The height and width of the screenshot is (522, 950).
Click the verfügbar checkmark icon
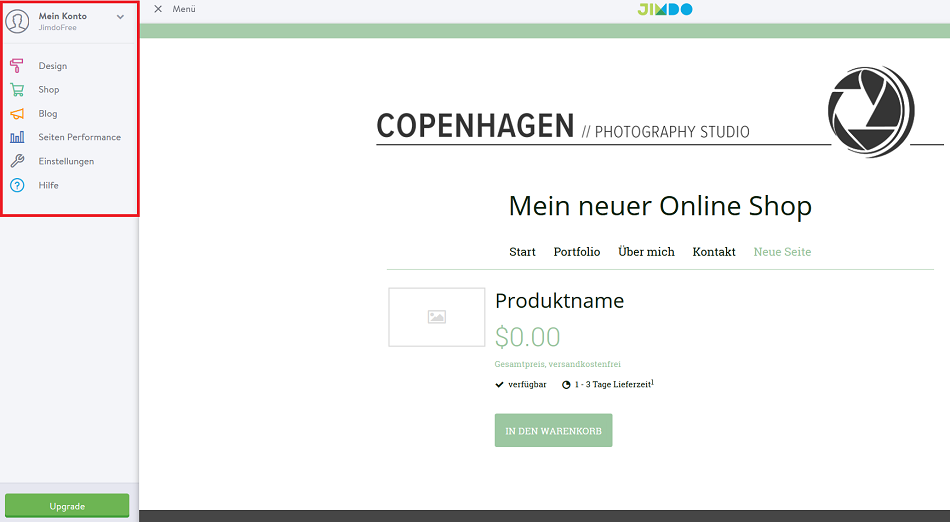(x=499, y=385)
